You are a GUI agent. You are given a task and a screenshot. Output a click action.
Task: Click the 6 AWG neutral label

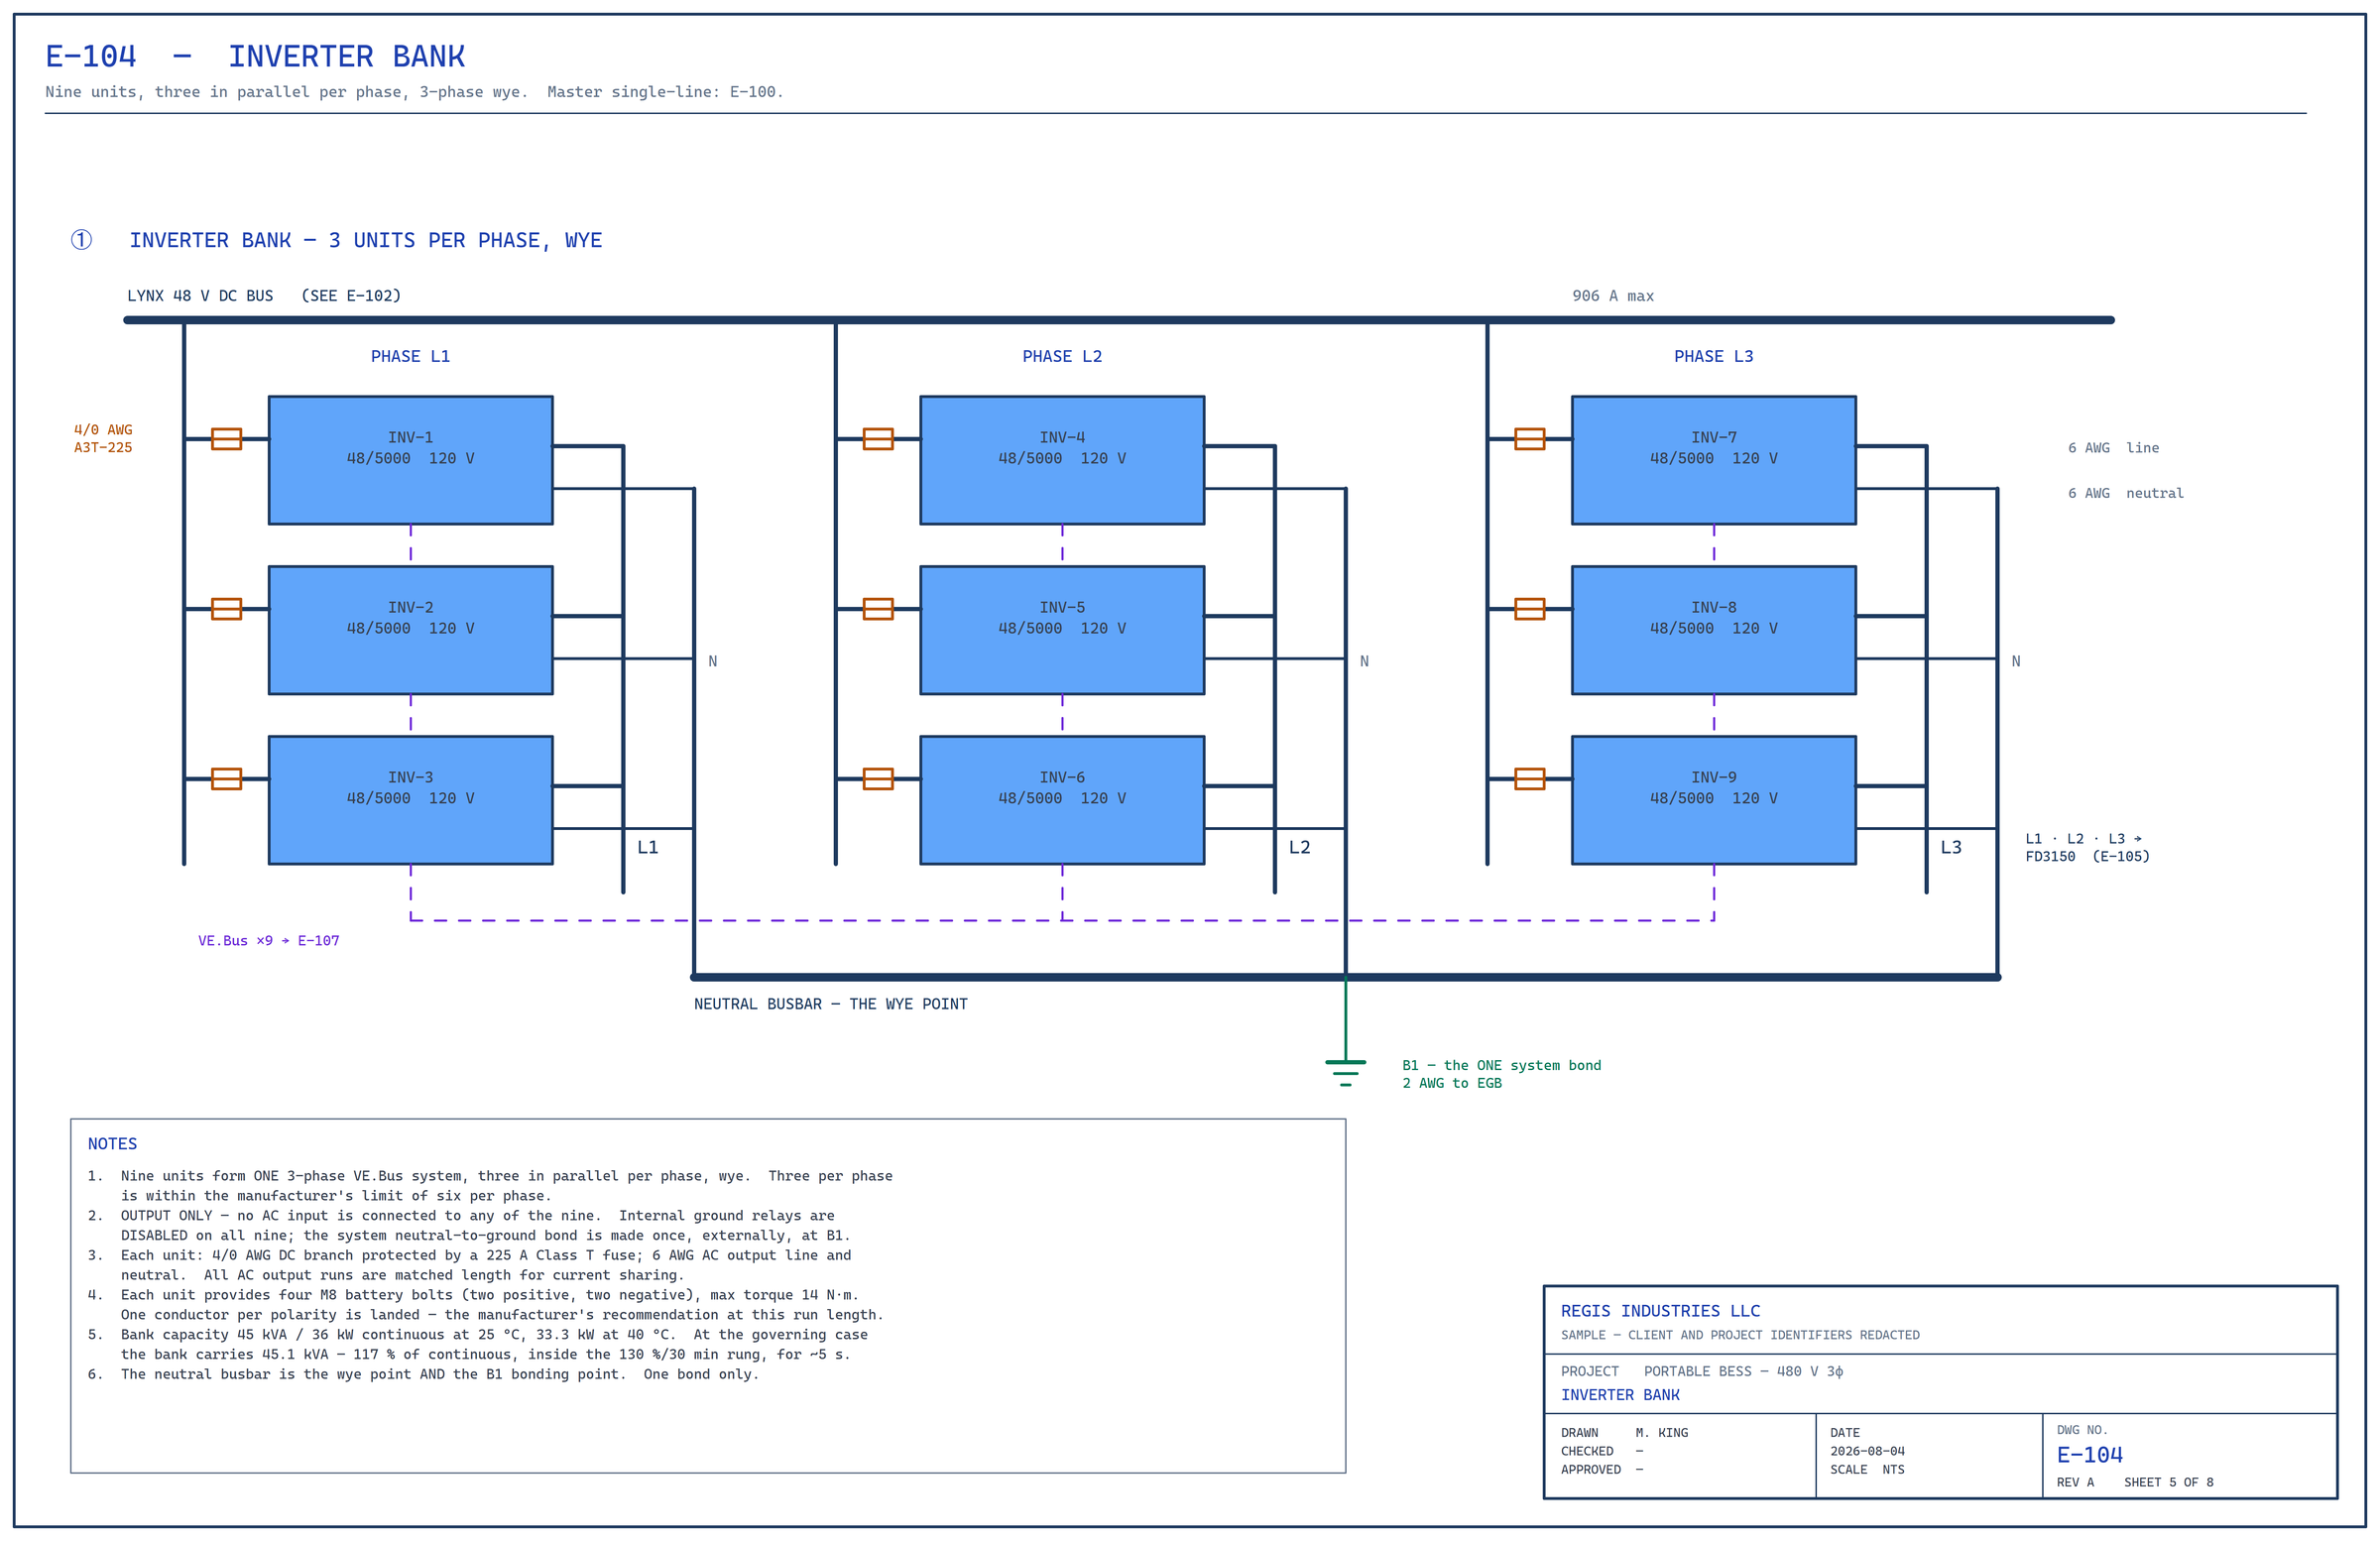(2126, 493)
